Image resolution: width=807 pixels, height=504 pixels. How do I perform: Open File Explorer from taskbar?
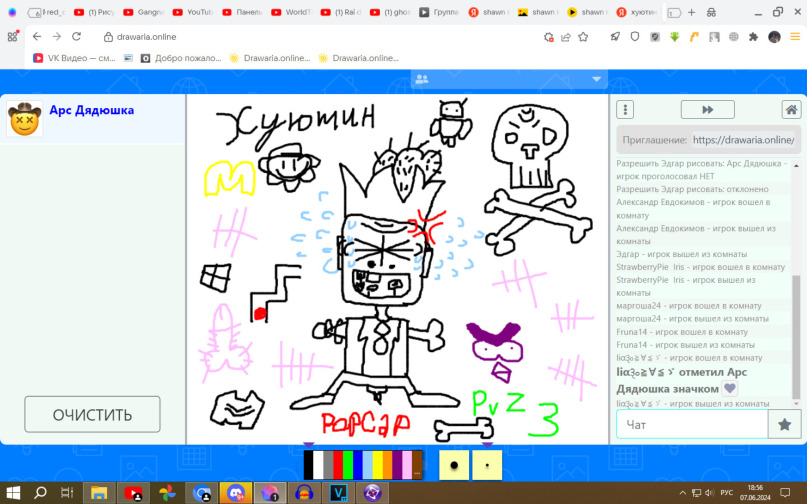click(x=99, y=493)
